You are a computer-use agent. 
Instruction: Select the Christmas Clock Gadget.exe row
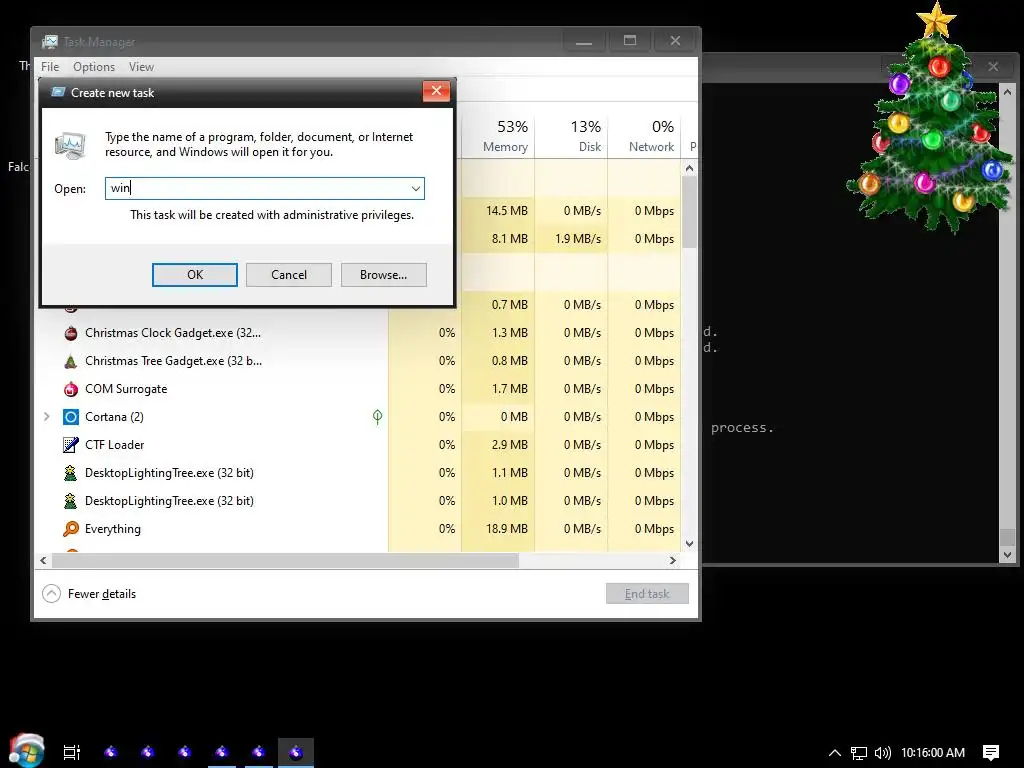click(x=358, y=333)
